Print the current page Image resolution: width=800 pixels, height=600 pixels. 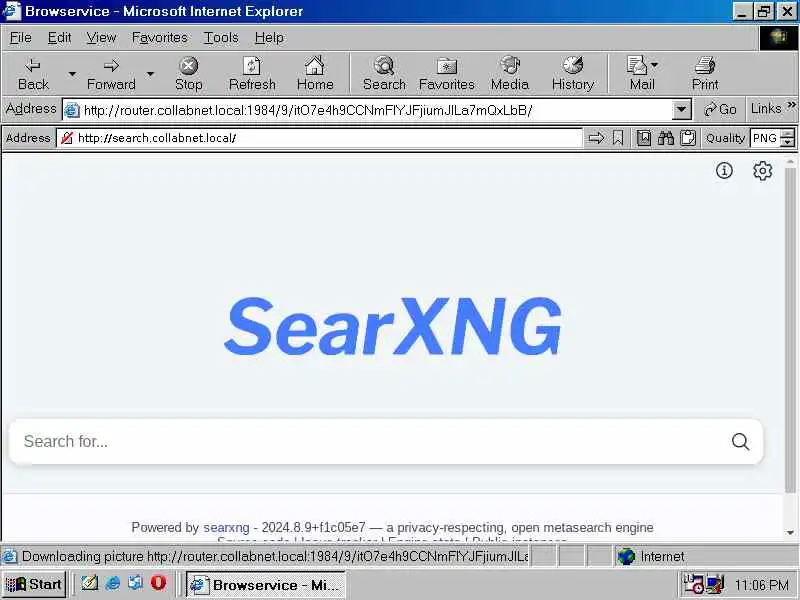tap(705, 74)
